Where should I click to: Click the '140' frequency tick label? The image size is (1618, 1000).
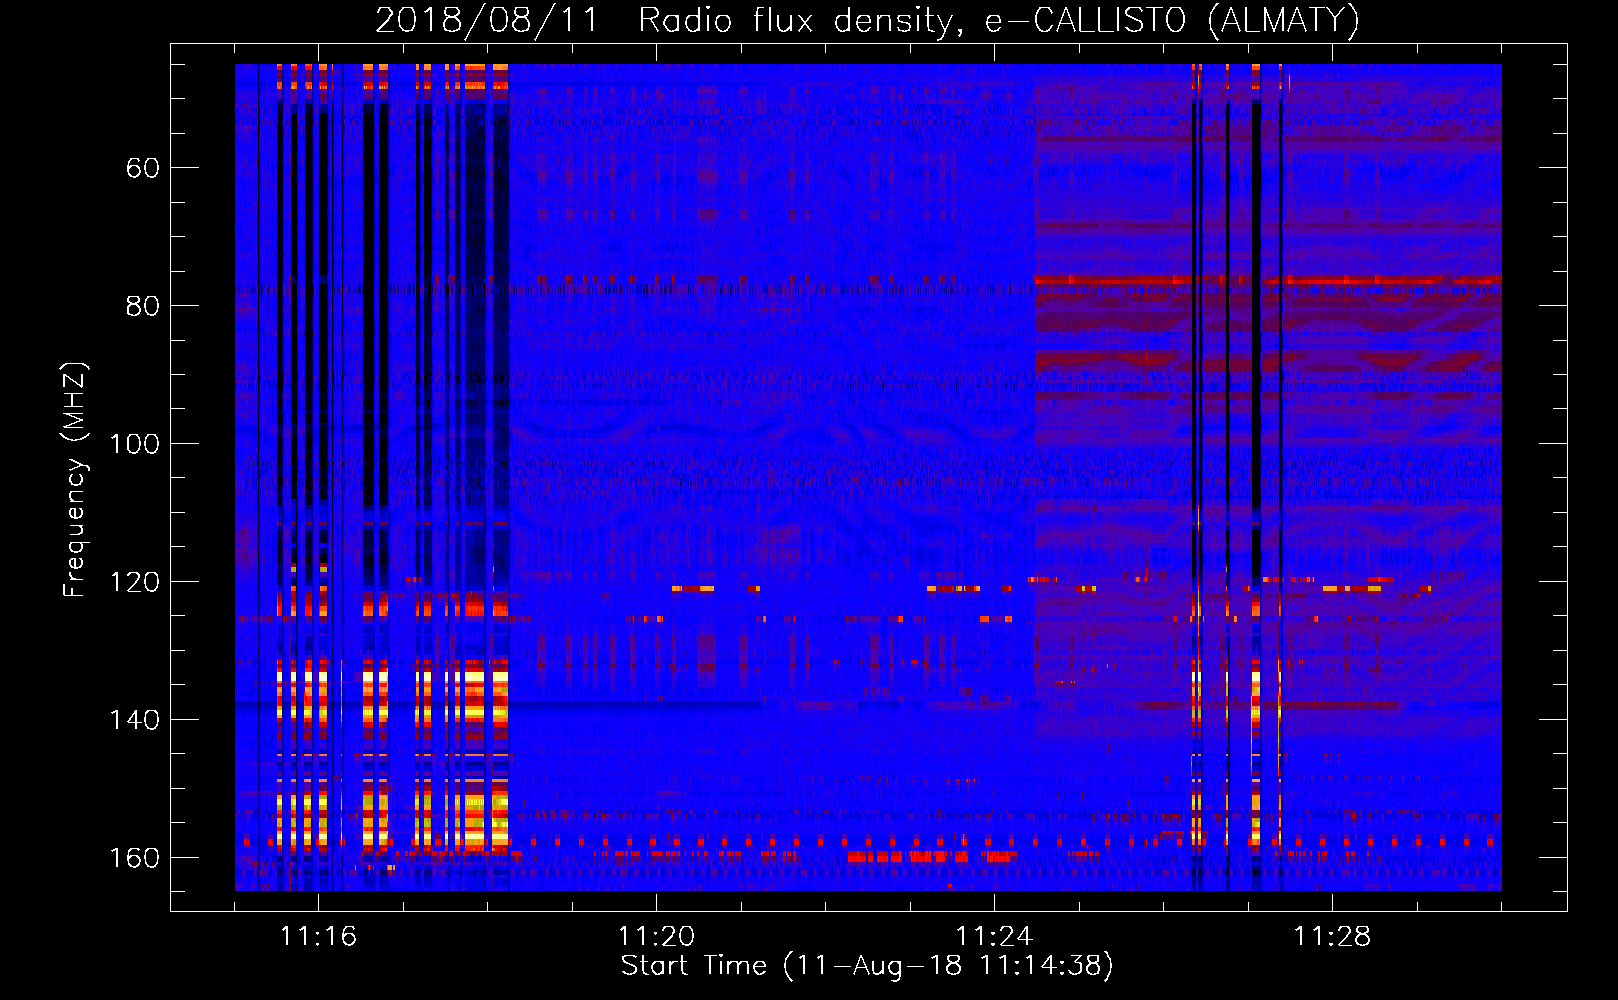coord(135,720)
